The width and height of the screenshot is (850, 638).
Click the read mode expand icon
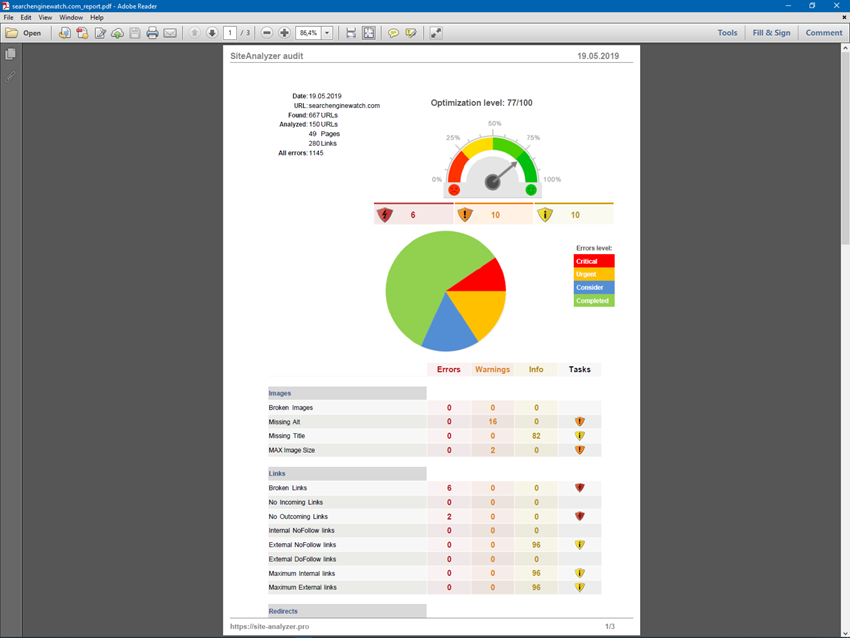436,33
